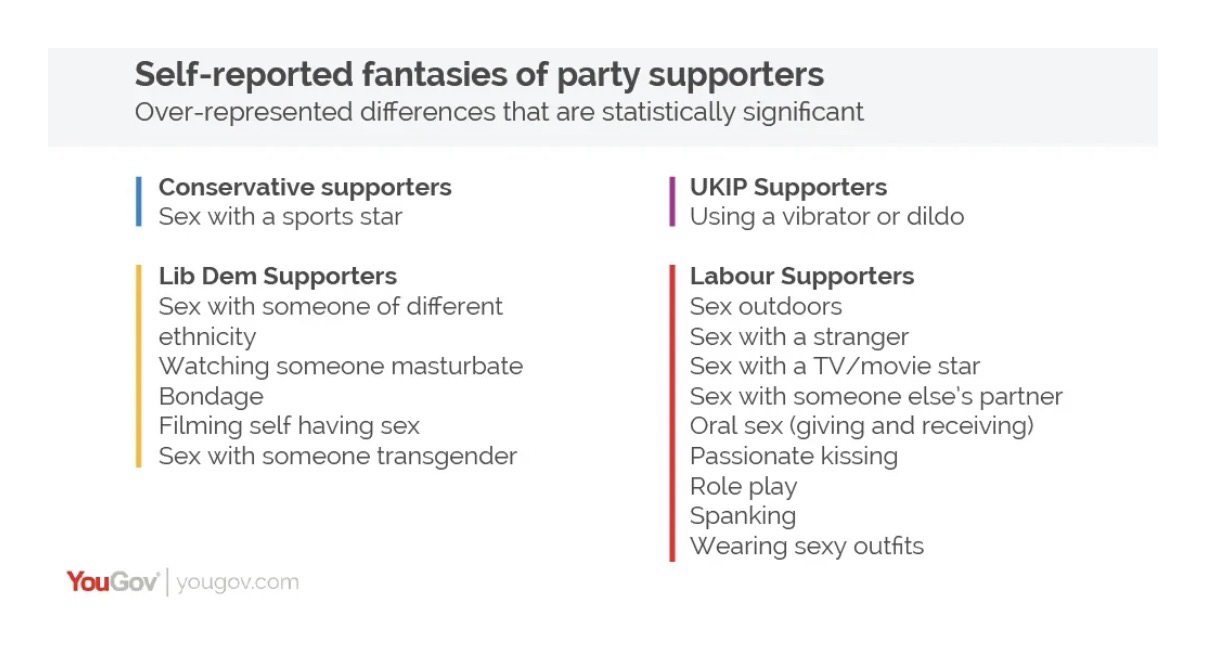The width and height of the screenshot is (1206, 651).
Task: Select the Labour Supporters heading
Action: pos(801,276)
